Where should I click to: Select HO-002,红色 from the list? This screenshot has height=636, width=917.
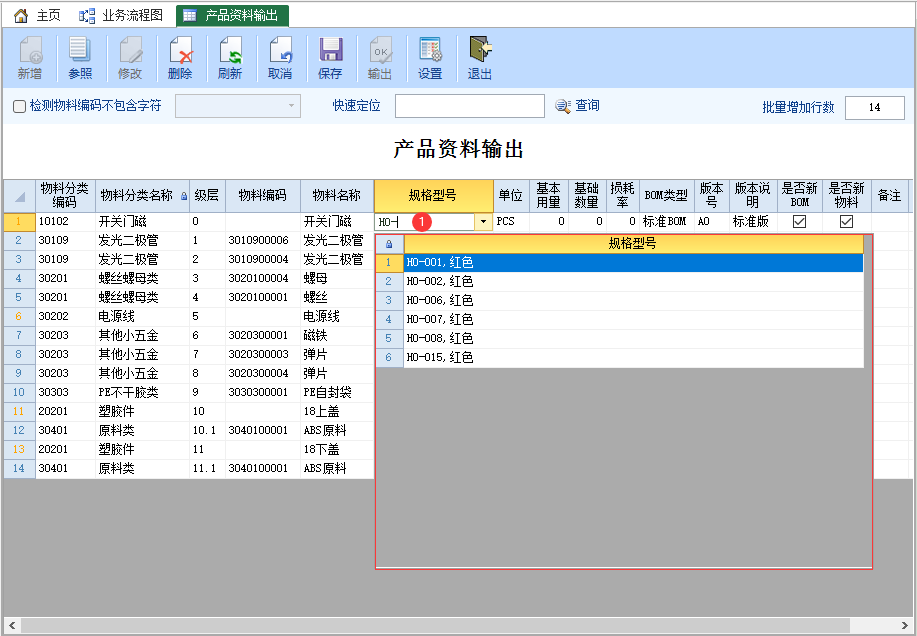click(x=633, y=281)
